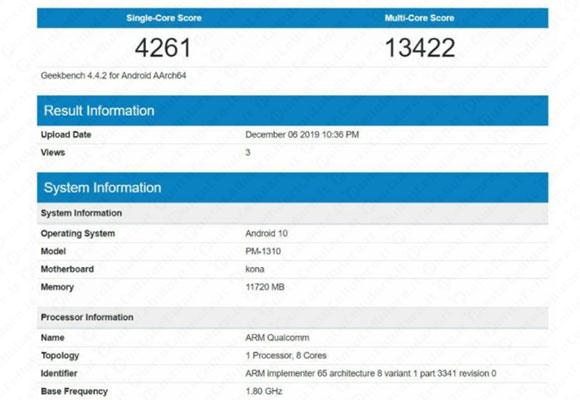This screenshot has width=580, height=400.
Task: Click the Upload Date label
Action: 66,135
